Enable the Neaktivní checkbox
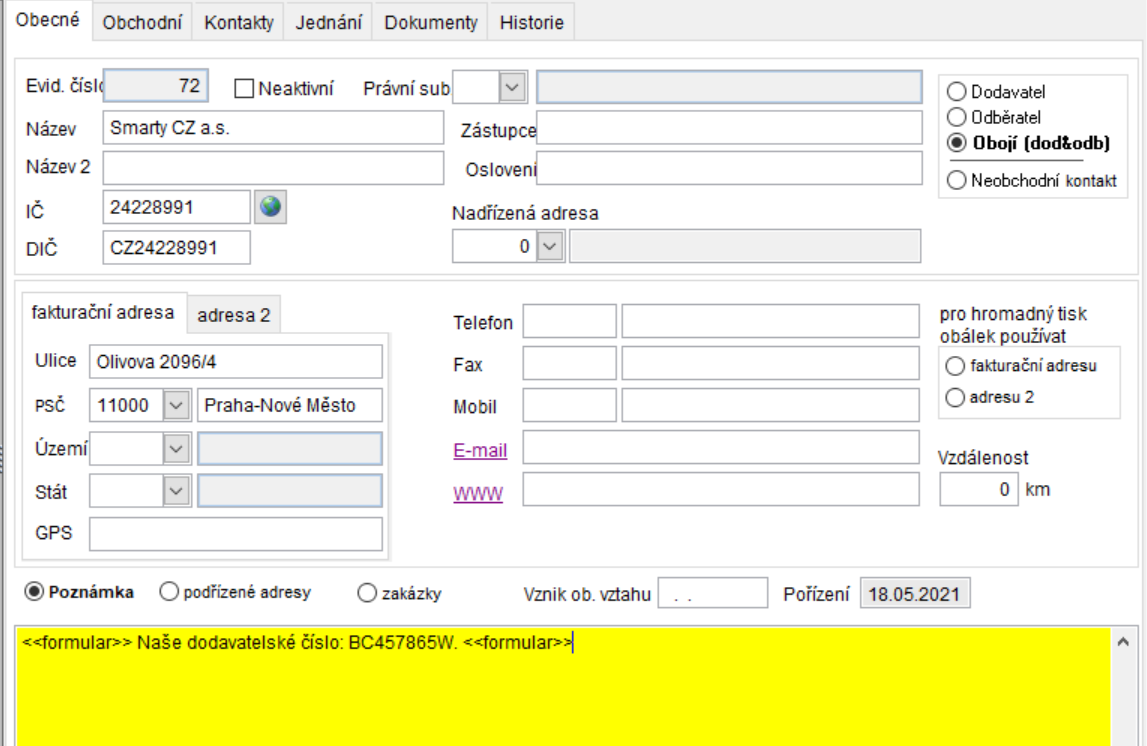This screenshot has width=1147, height=746. (245, 88)
